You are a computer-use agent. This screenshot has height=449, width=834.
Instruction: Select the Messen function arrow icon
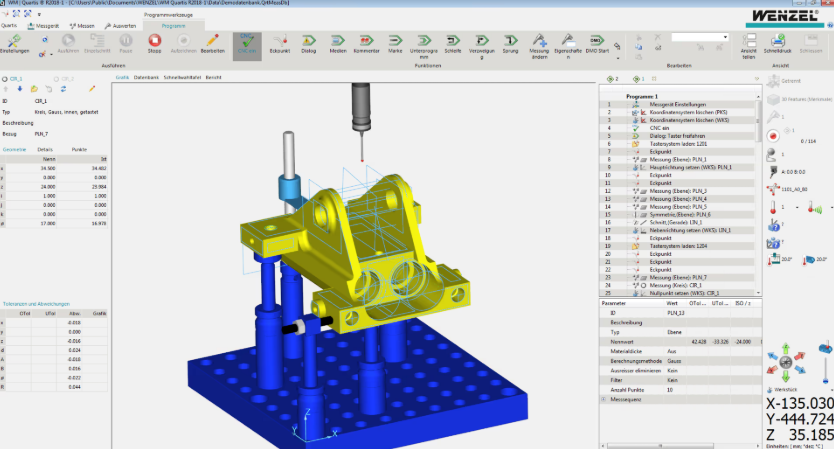338,42
